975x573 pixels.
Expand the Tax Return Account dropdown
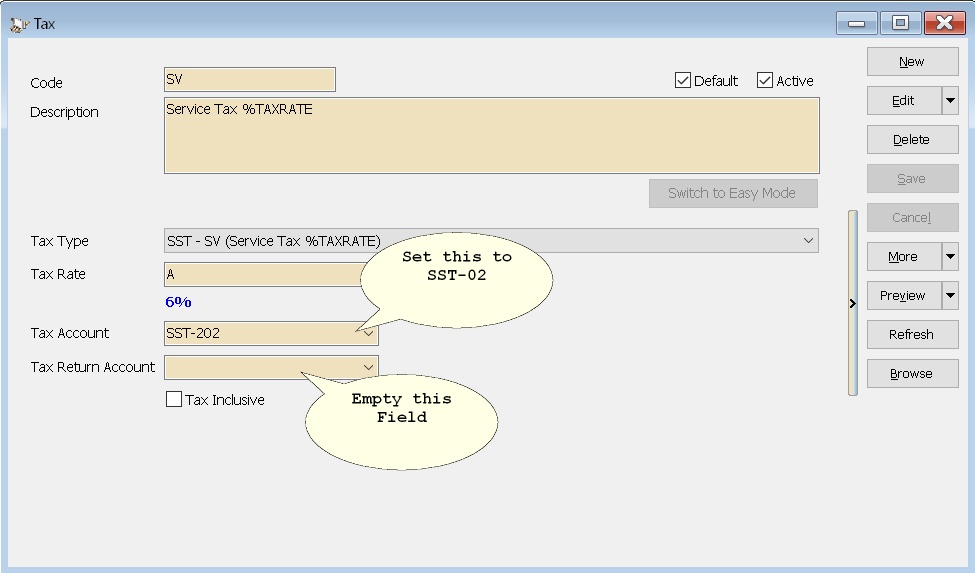pyautogui.click(x=368, y=367)
